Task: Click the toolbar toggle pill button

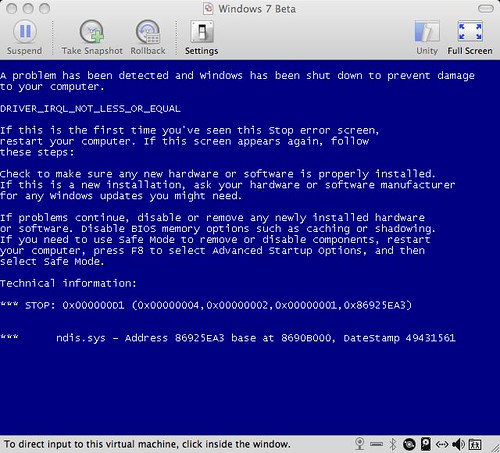Action: (x=486, y=8)
